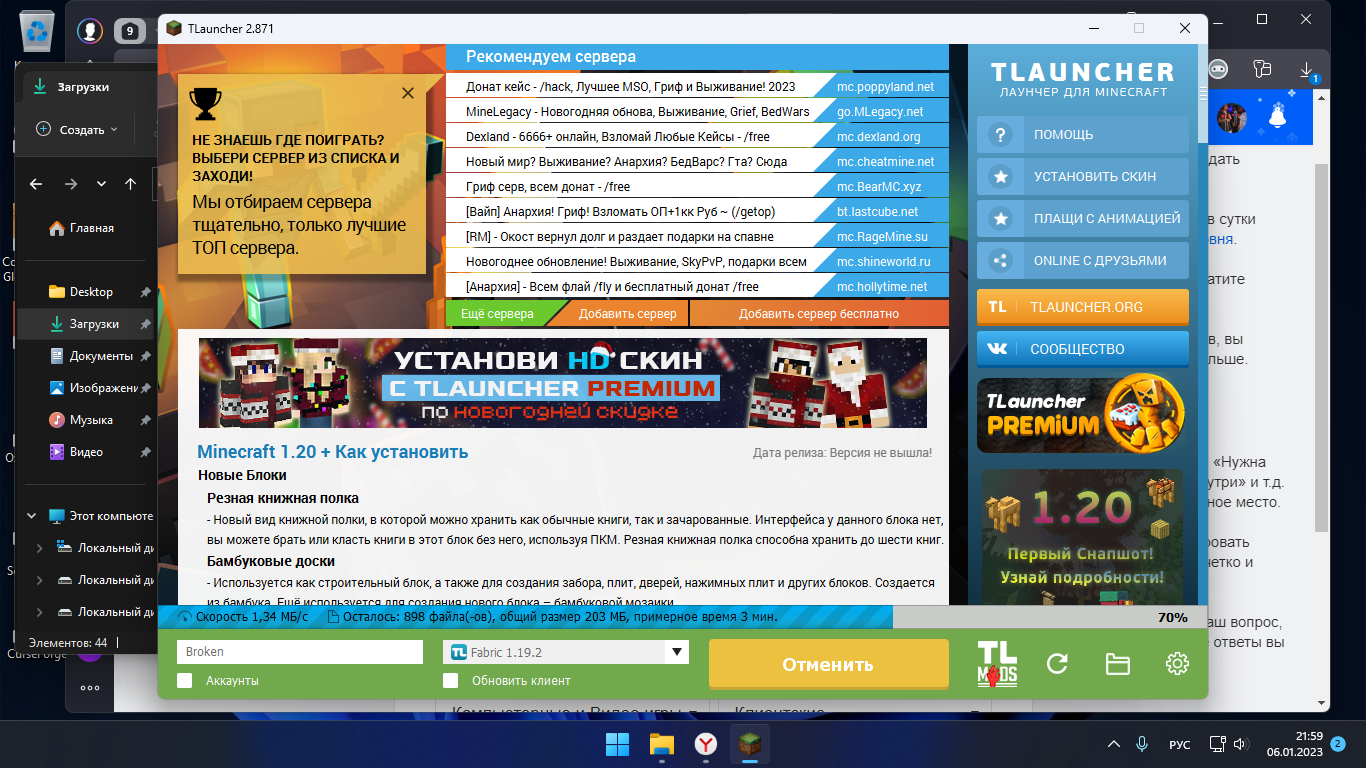This screenshot has width=1366, height=768.
Task: Check the checkbox left of Broken field
Action: pyautogui.click(x=184, y=679)
